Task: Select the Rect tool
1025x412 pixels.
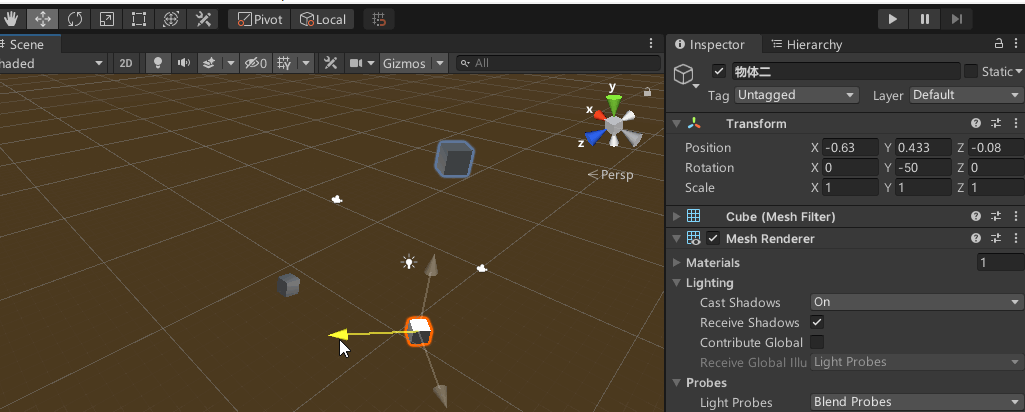Action: (x=139, y=19)
